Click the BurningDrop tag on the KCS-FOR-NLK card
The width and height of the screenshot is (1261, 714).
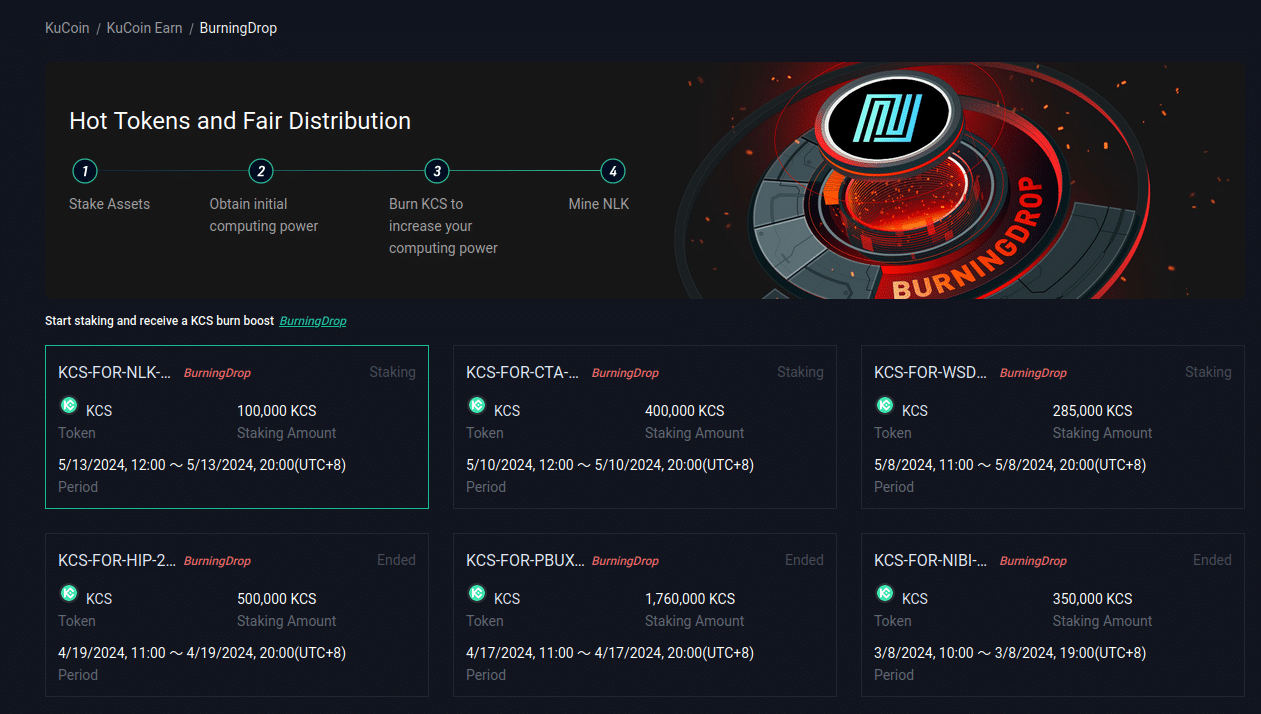tap(217, 373)
